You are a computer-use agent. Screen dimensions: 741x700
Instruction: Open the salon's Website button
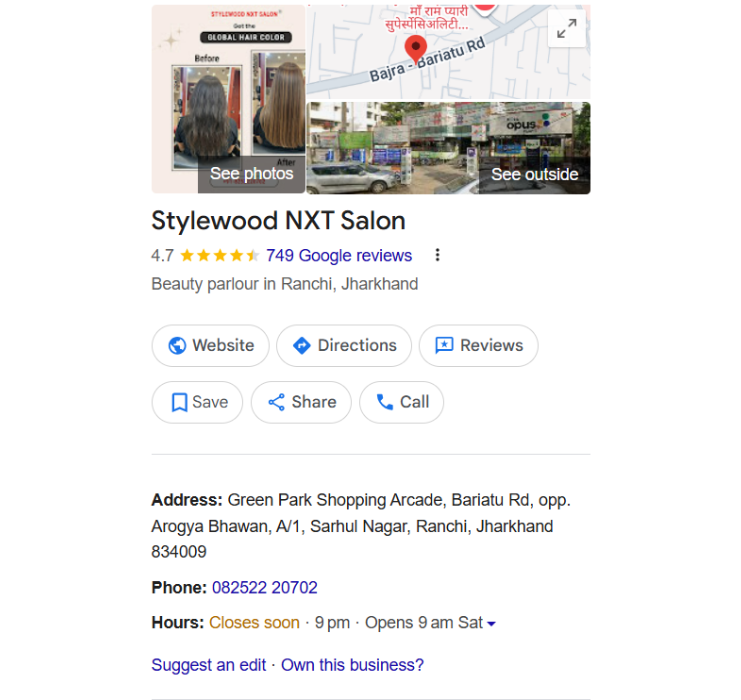pyautogui.click(x=211, y=345)
